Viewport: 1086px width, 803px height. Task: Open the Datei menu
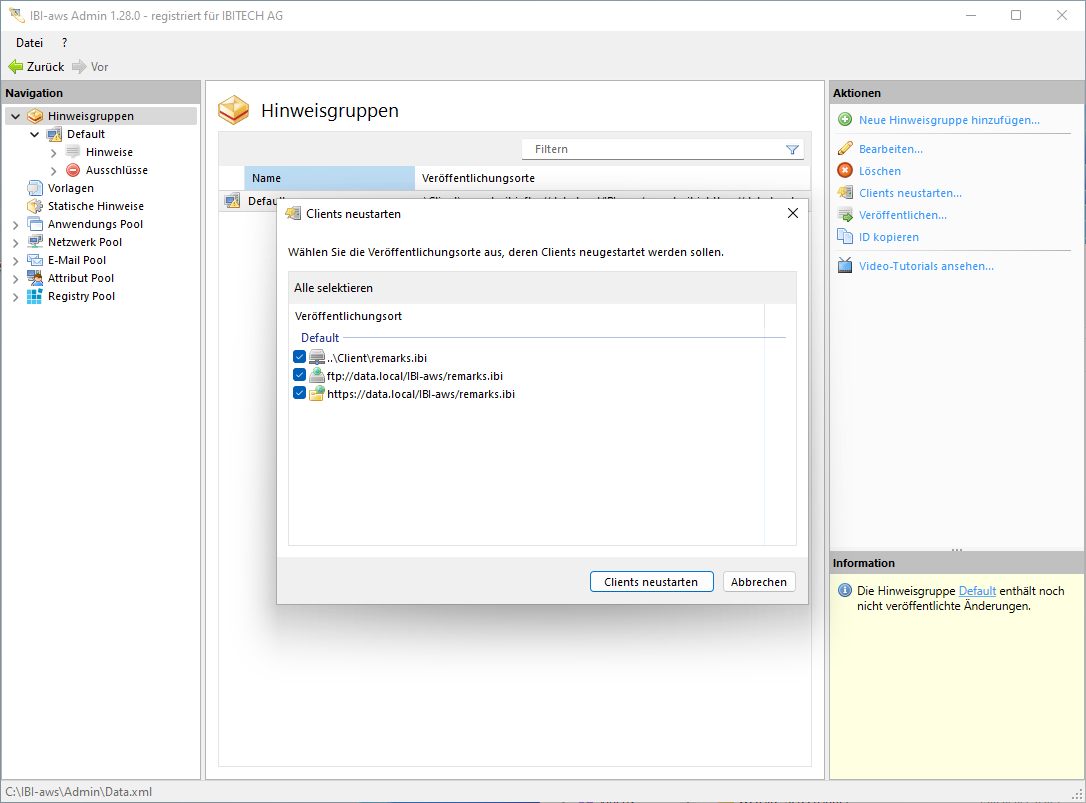[29, 42]
